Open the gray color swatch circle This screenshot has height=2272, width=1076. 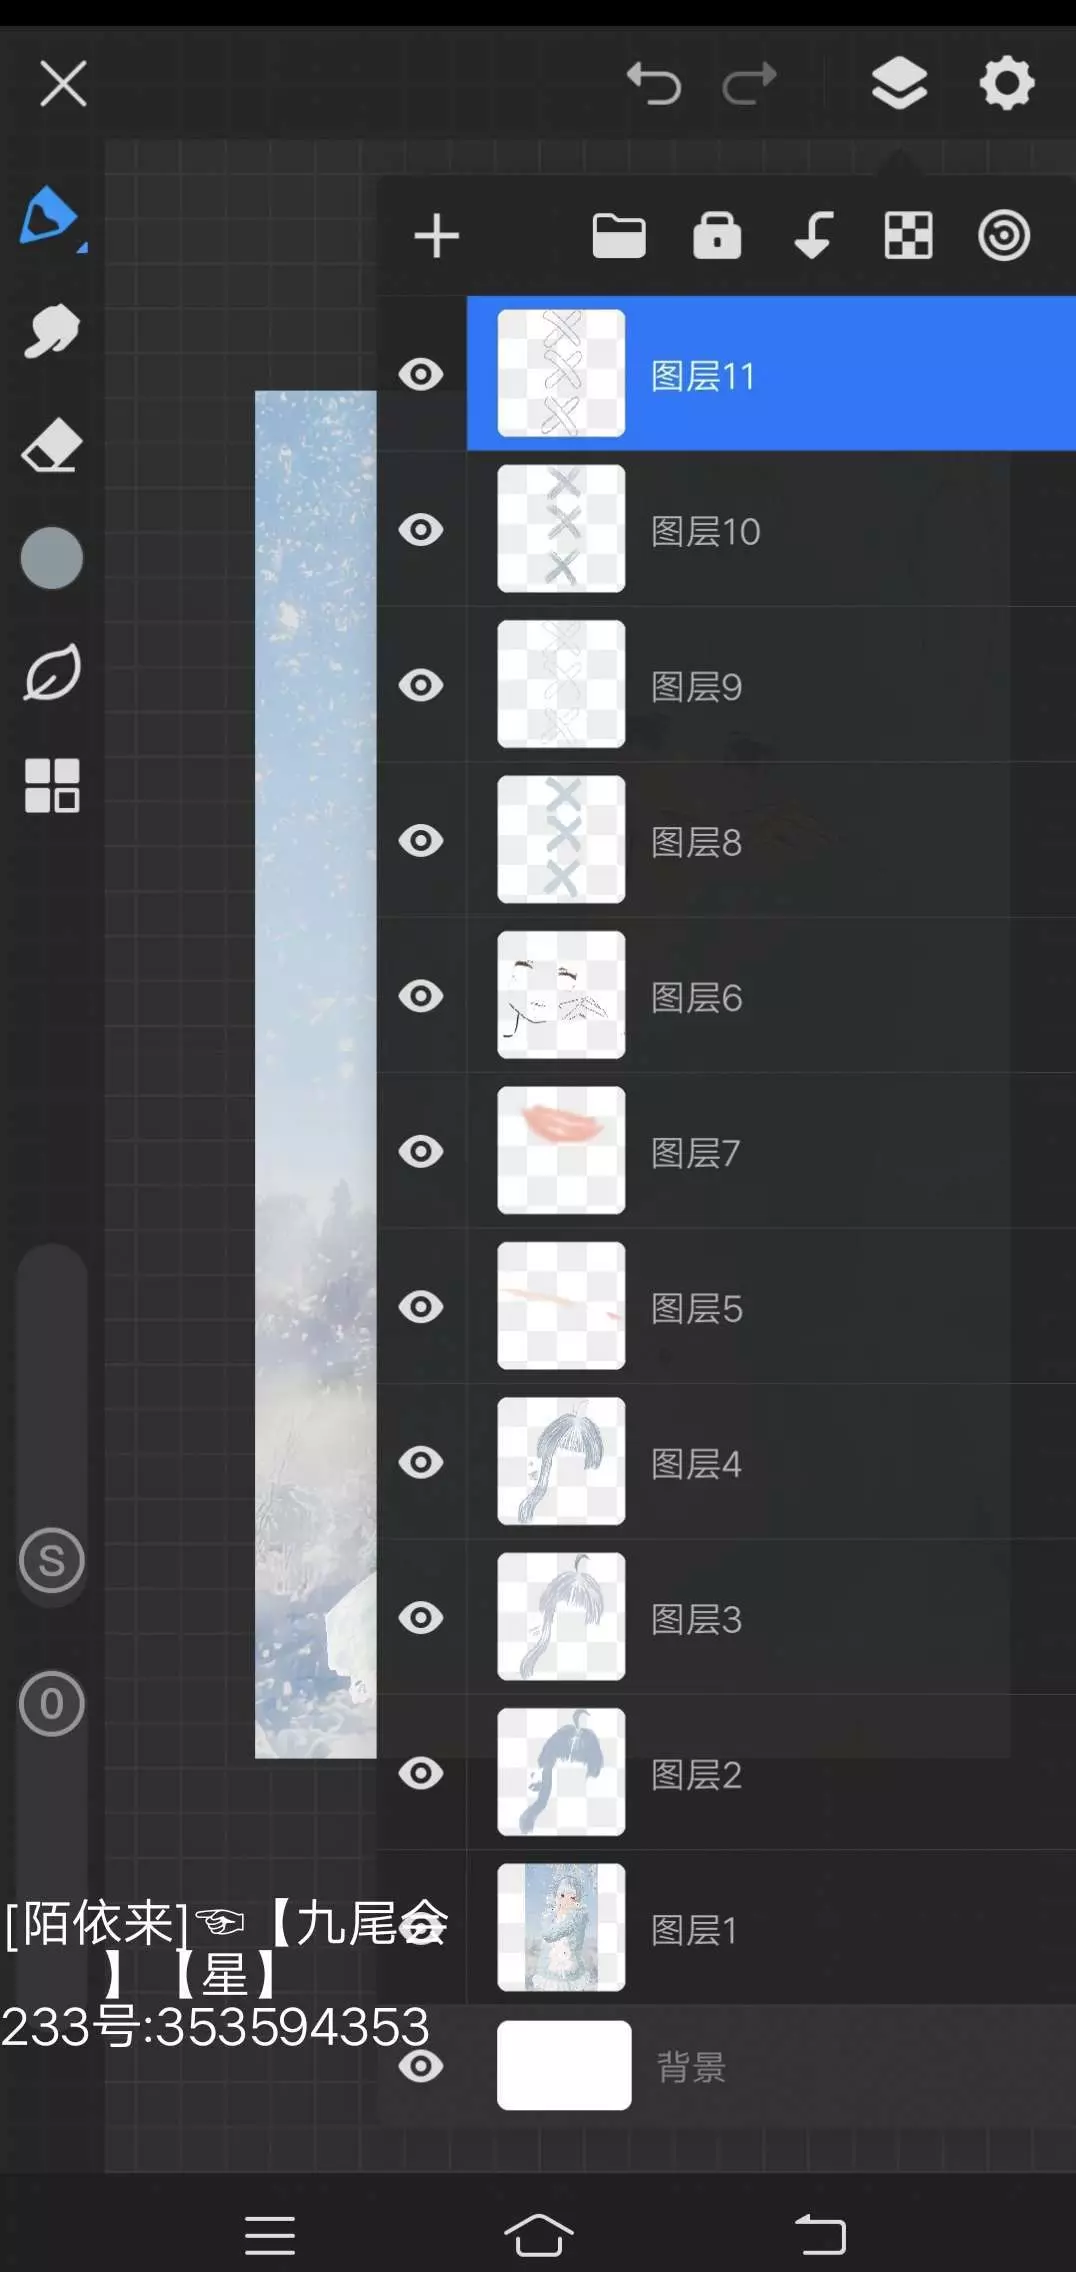(52, 558)
